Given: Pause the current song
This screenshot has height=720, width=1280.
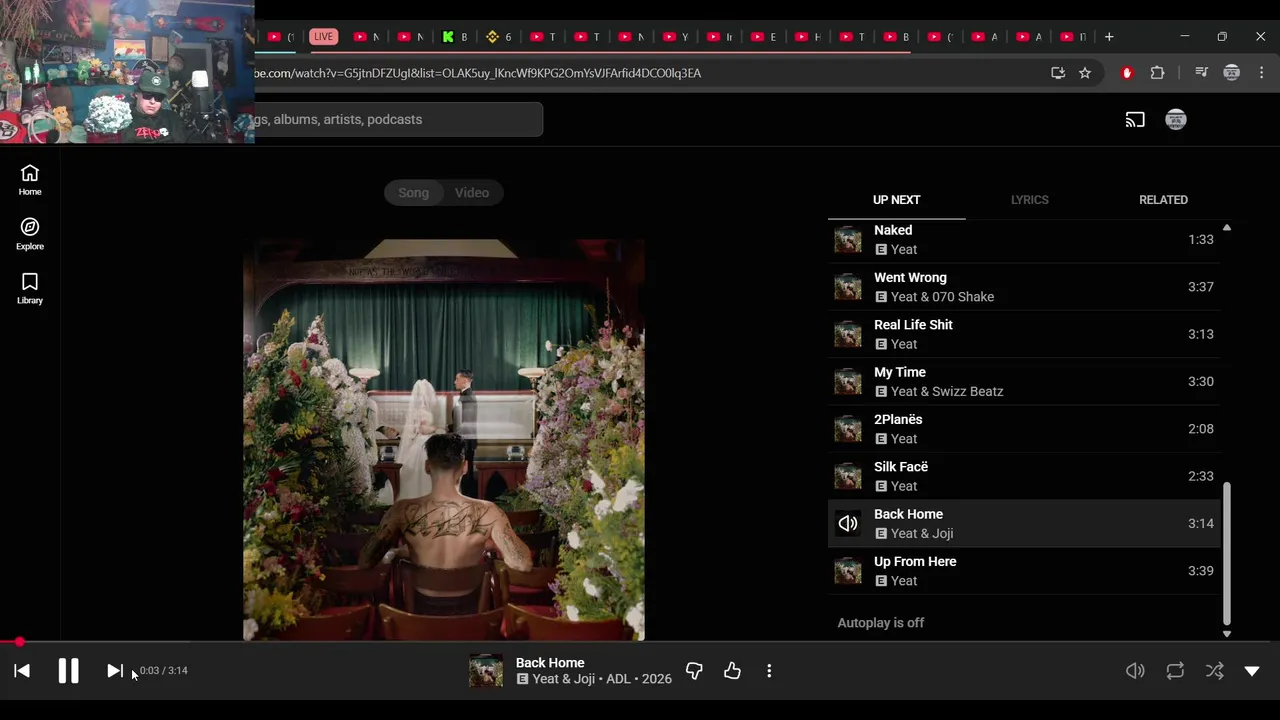Looking at the screenshot, I should (x=68, y=671).
